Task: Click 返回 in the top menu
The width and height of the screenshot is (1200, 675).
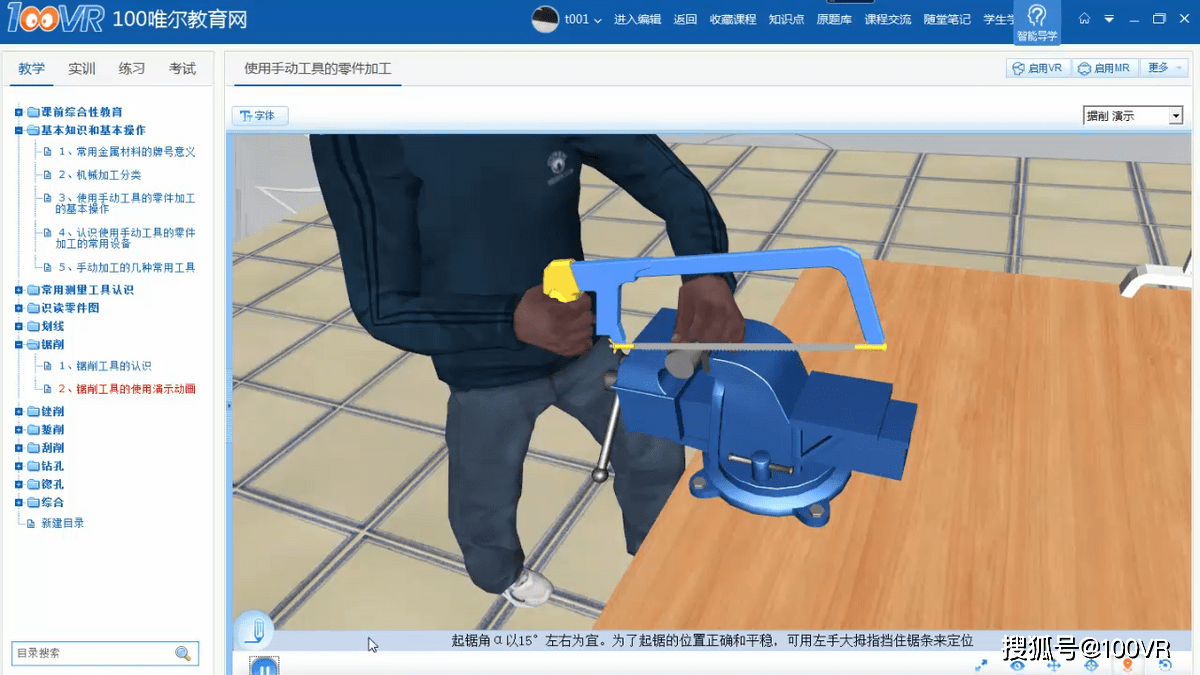Action: [x=685, y=19]
